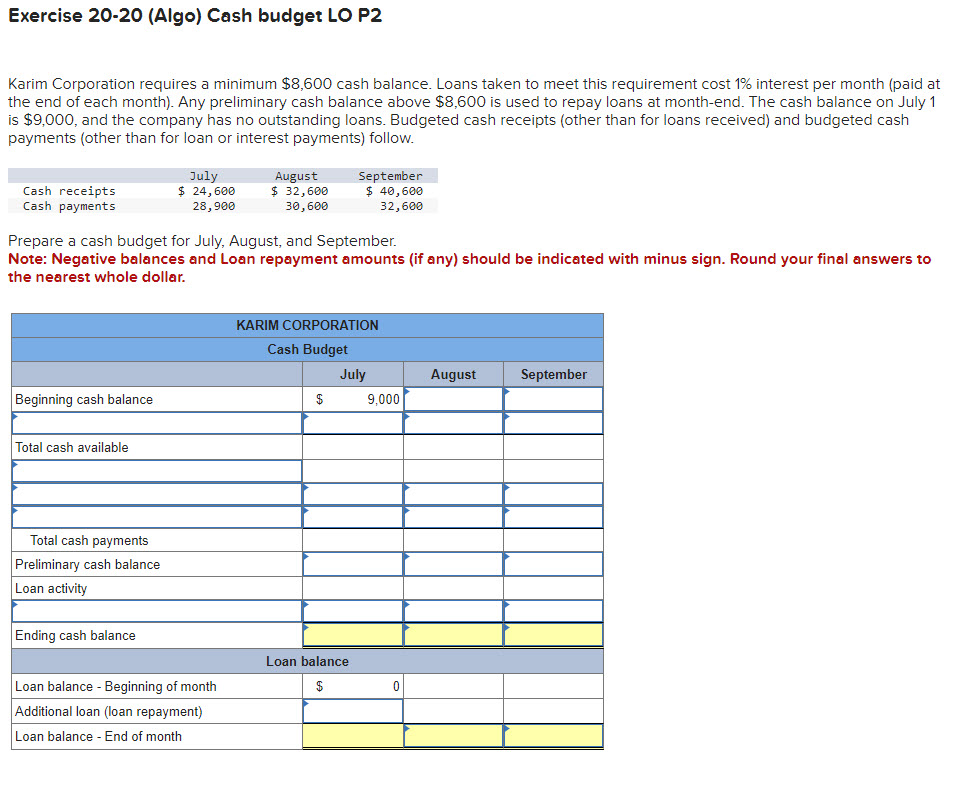Click the September Beginning cash balance input

(553, 398)
